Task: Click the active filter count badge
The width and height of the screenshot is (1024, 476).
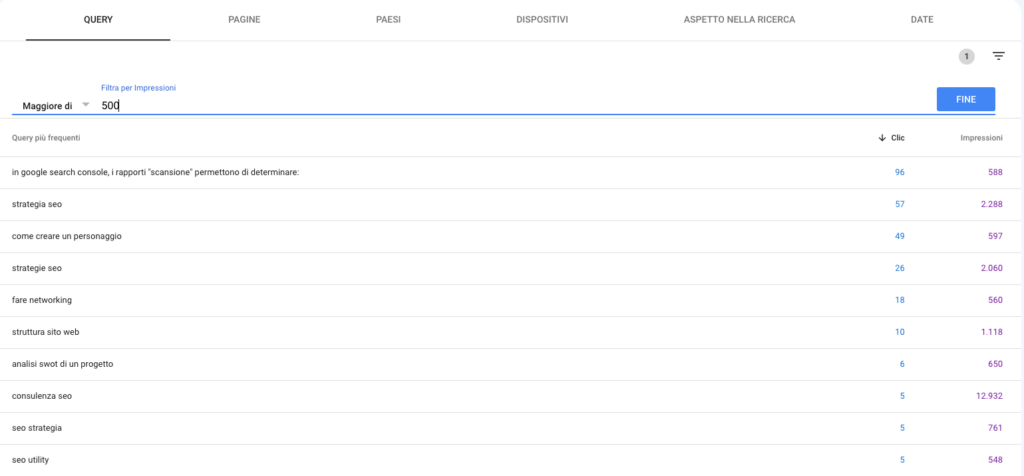Action: pos(967,56)
